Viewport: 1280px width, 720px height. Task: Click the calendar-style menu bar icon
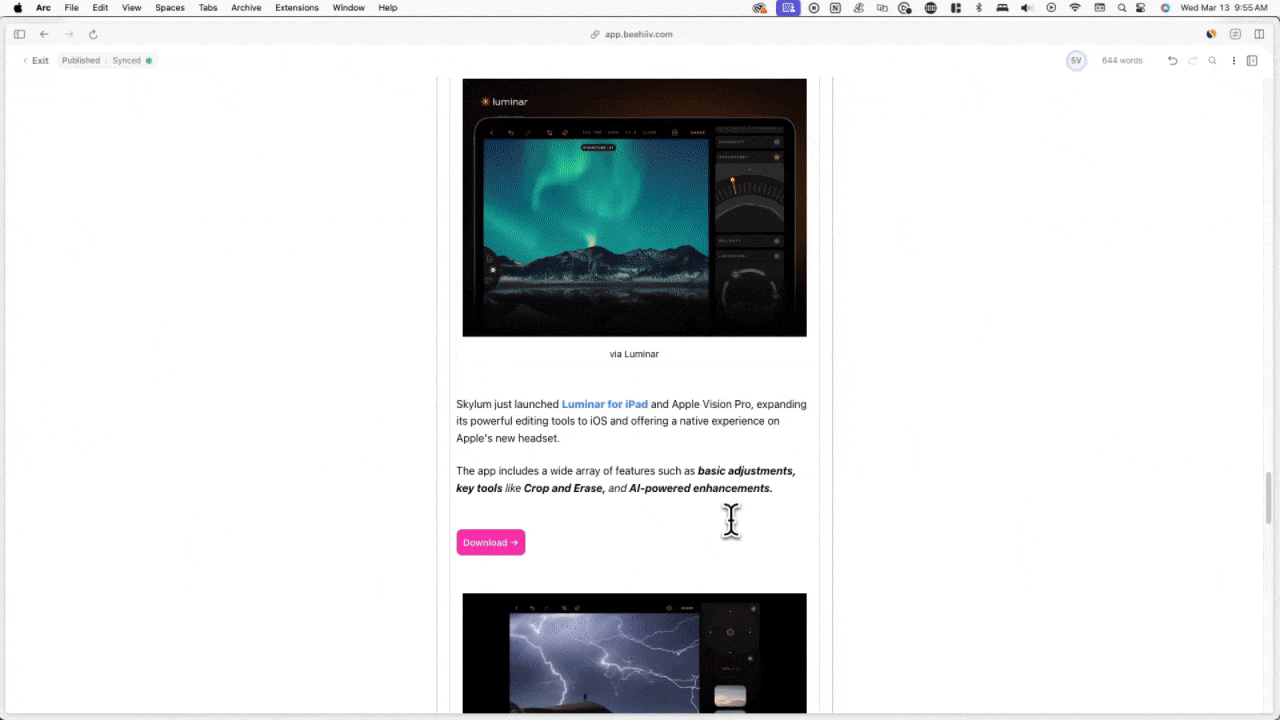(x=1100, y=8)
